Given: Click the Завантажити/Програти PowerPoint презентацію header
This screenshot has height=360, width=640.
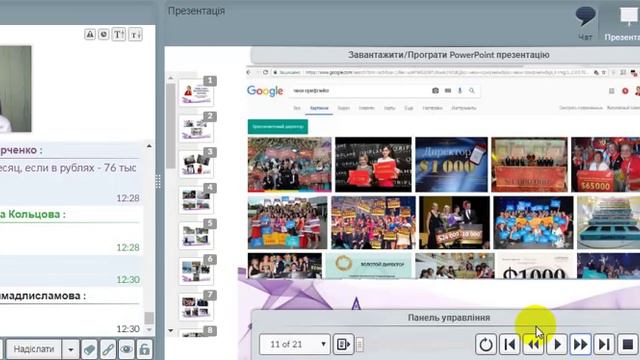Looking at the screenshot, I should coord(448,55).
